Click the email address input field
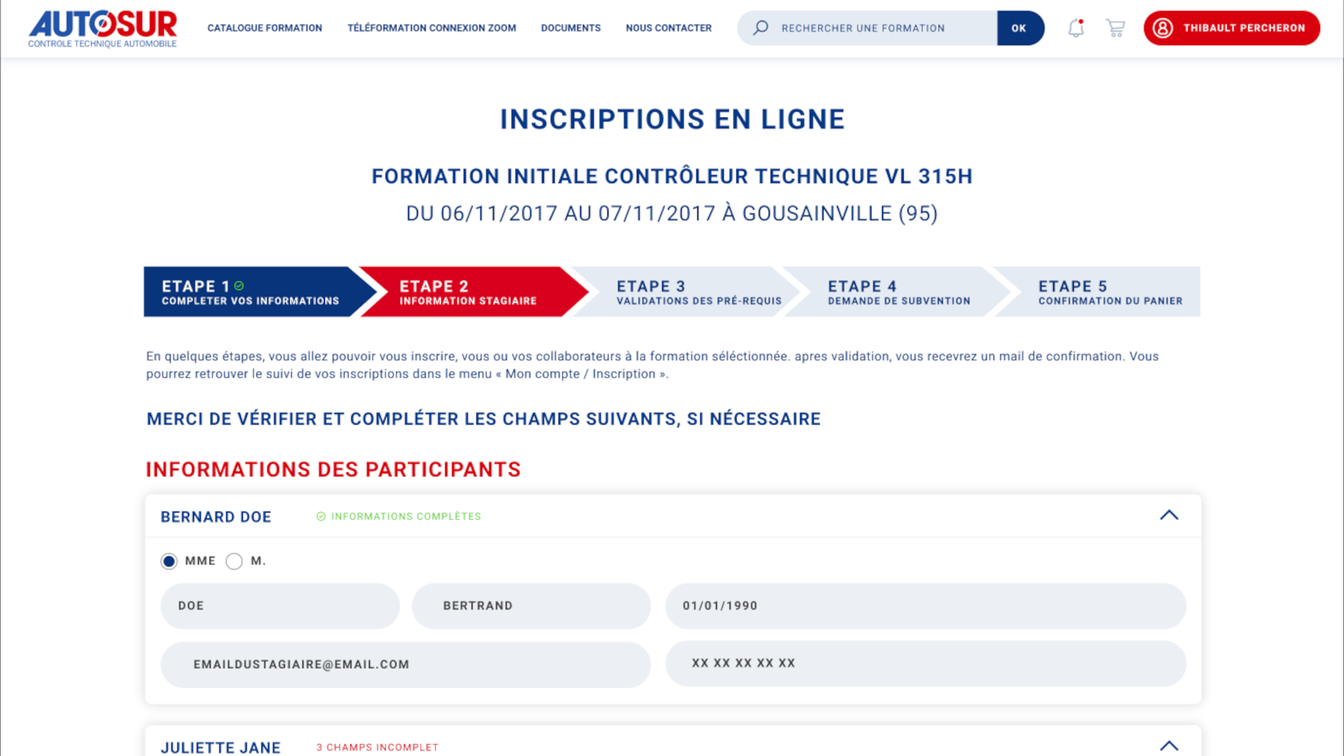 pyautogui.click(x=405, y=664)
